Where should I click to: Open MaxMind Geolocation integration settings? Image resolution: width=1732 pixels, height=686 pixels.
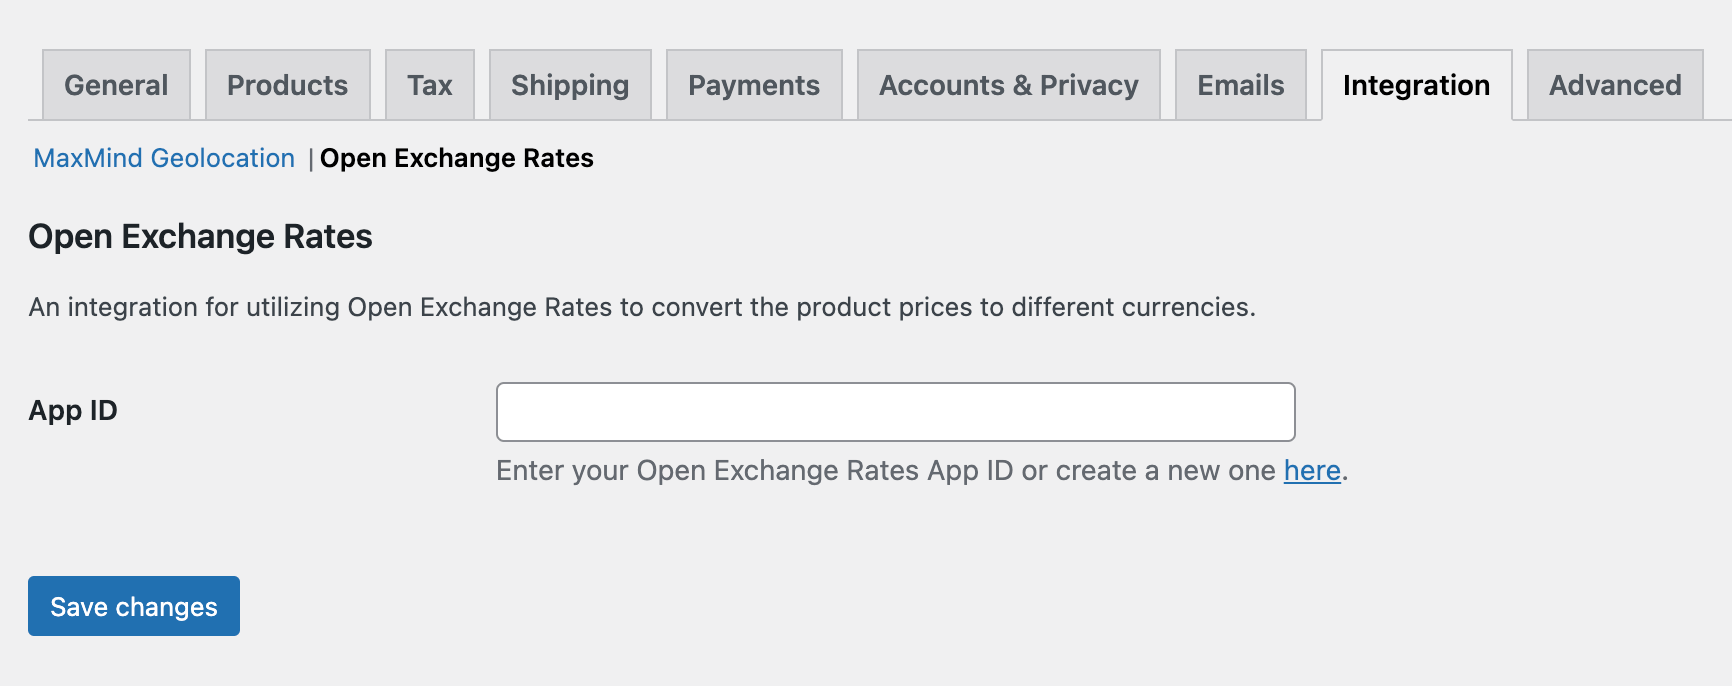163,158
